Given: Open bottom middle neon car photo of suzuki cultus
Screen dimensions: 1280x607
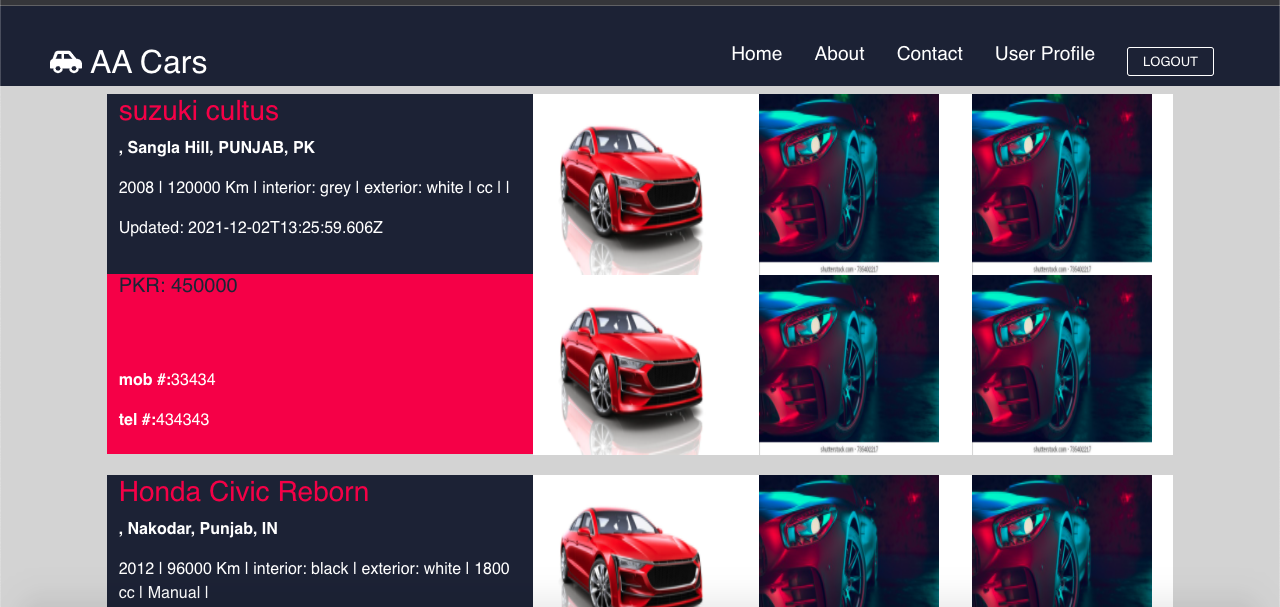Looking at the screenshot, I should [849, 364].
